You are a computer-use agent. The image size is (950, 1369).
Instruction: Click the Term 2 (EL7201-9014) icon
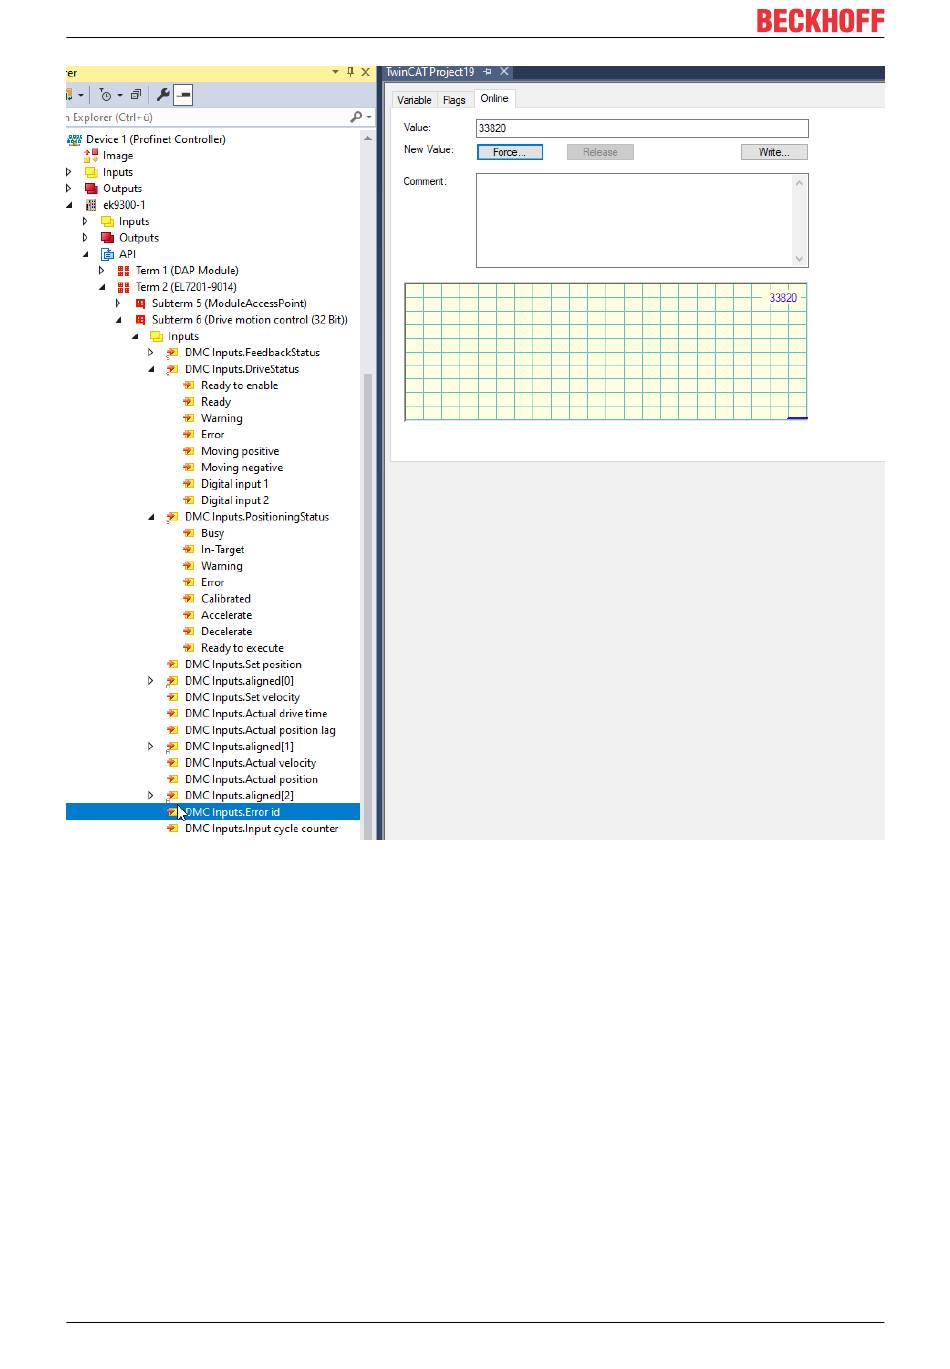pyautogui.click(x=124, y=287)
